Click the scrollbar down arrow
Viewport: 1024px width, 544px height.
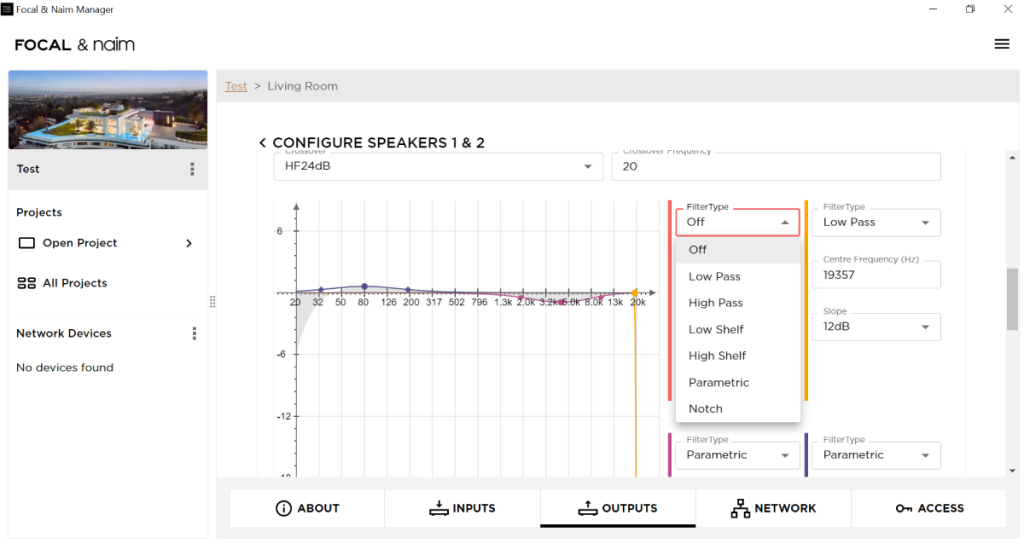1012,471
